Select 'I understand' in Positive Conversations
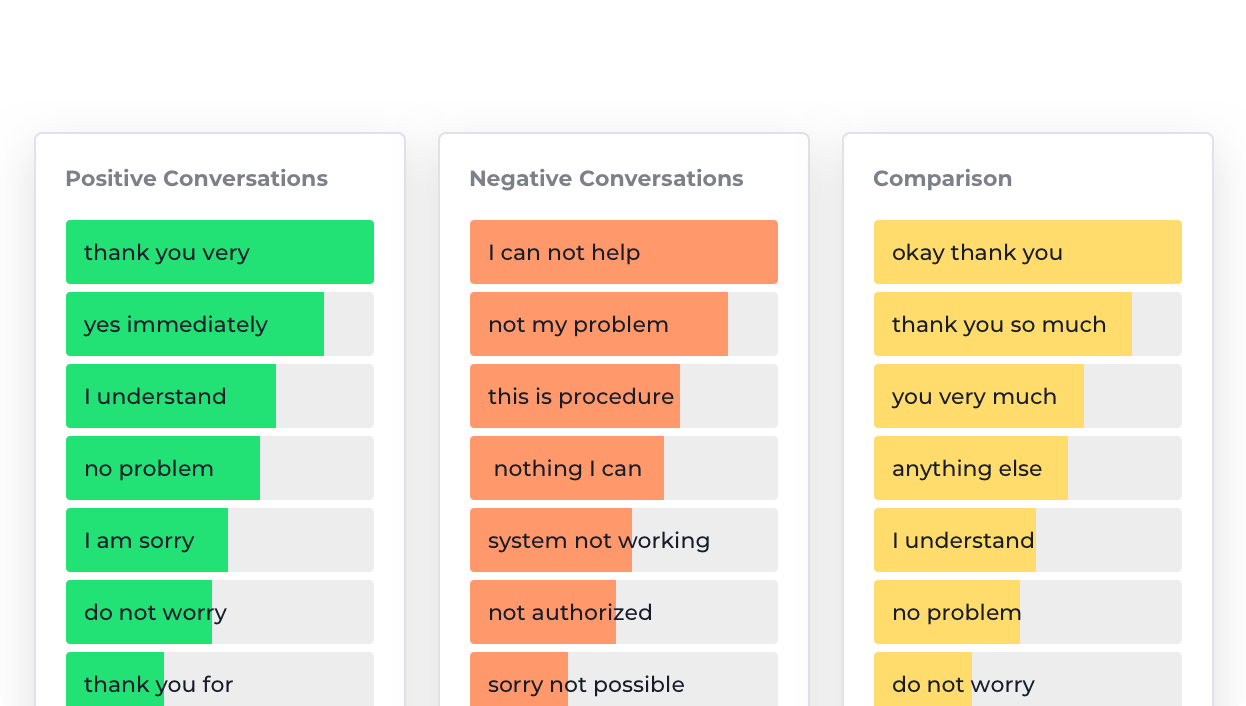 click(x=220, y=396)
